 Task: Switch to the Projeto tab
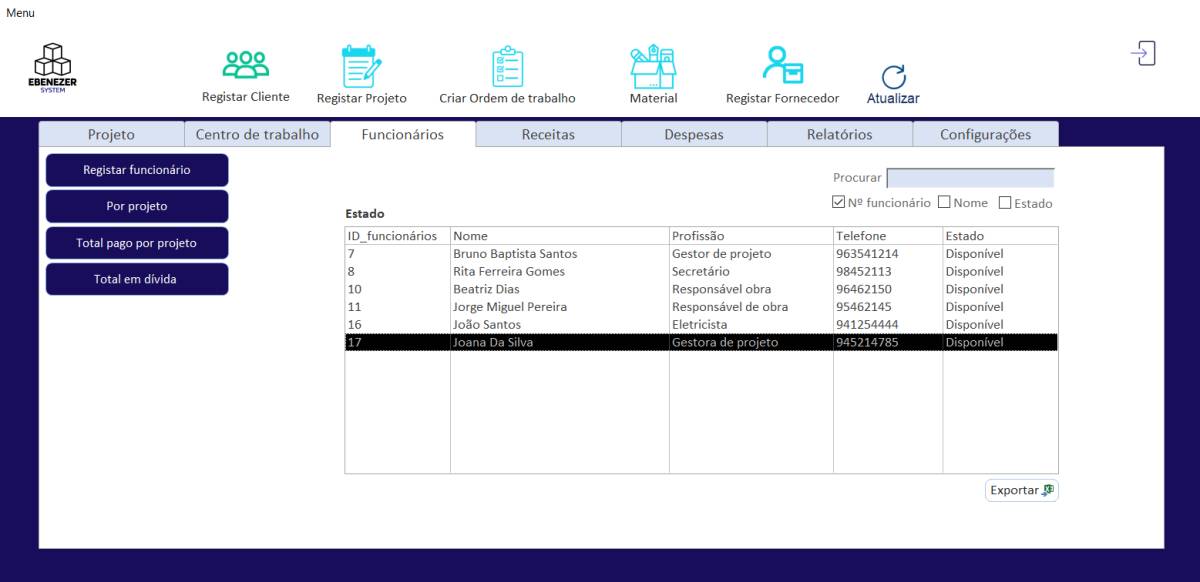[111, 134]
